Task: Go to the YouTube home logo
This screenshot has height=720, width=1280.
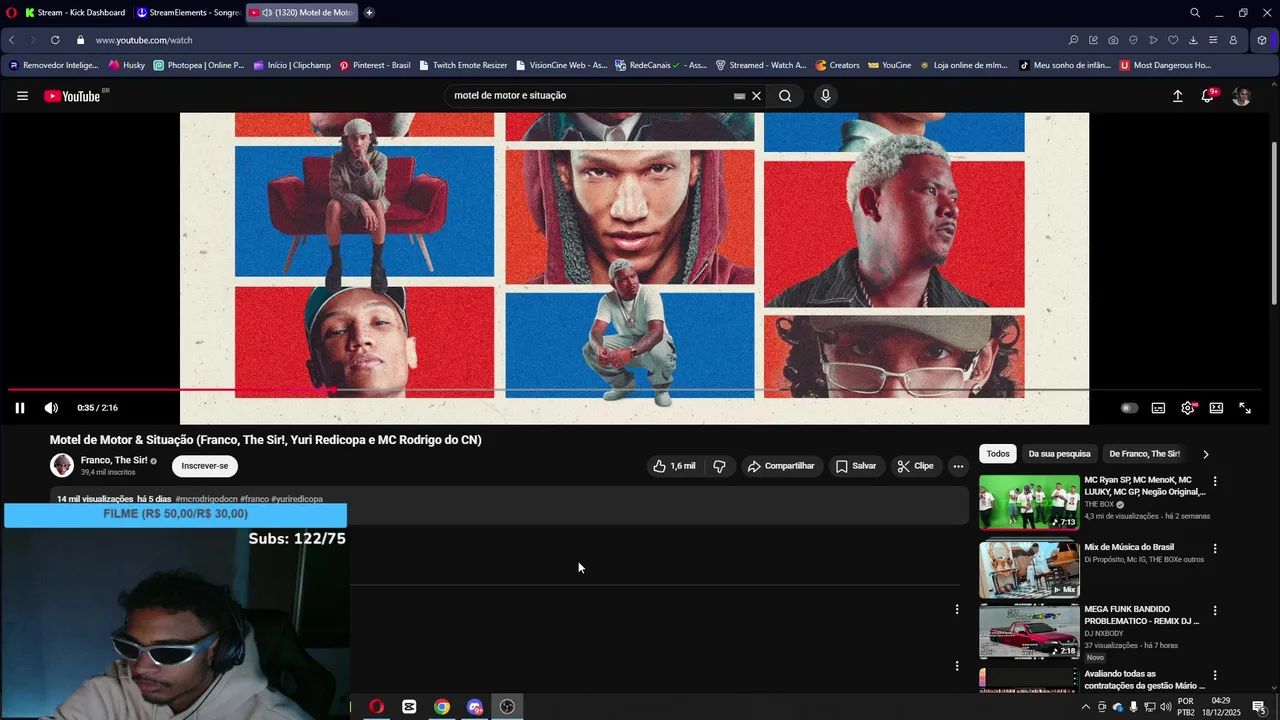Action: coord(72,96)
